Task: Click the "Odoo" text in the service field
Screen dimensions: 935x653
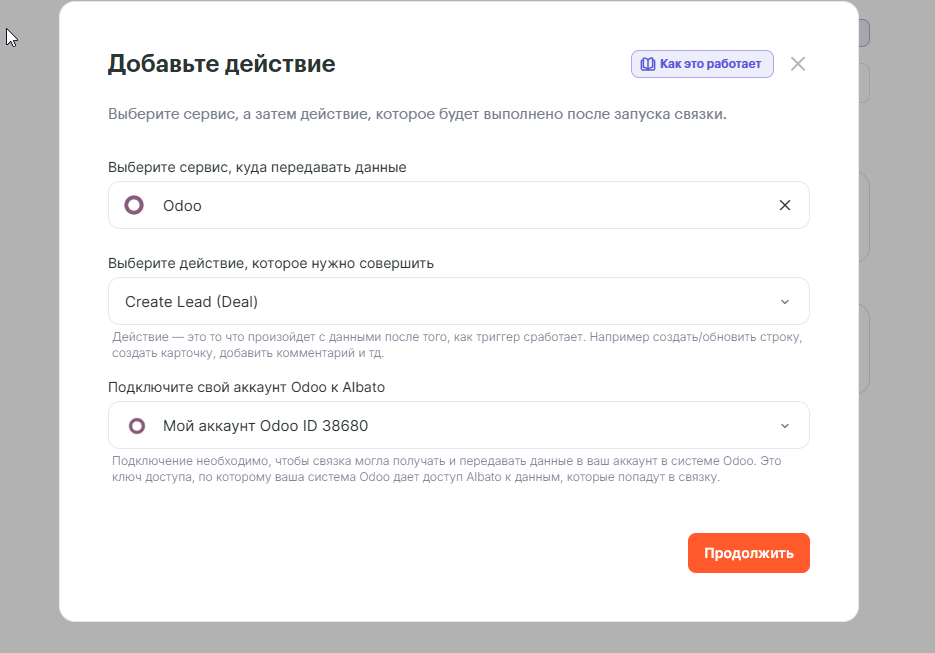Action: tap(182, 205)
